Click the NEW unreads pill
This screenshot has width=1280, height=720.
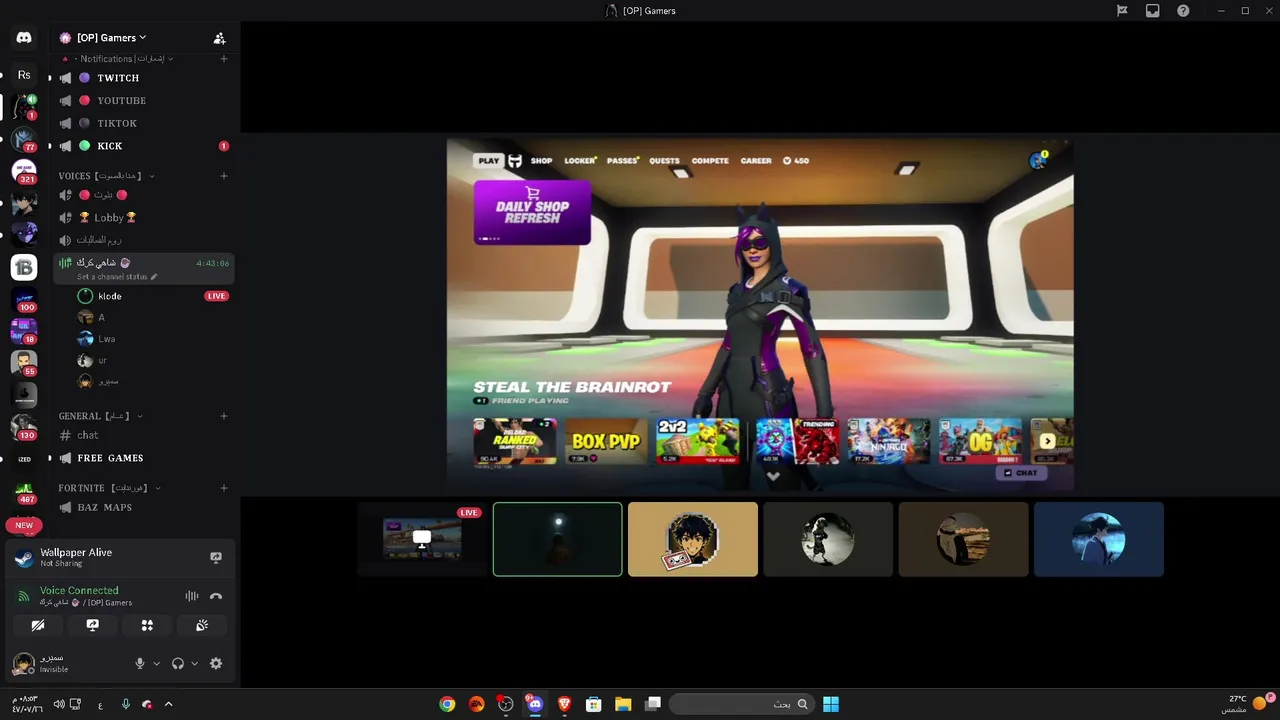[24, 525]
